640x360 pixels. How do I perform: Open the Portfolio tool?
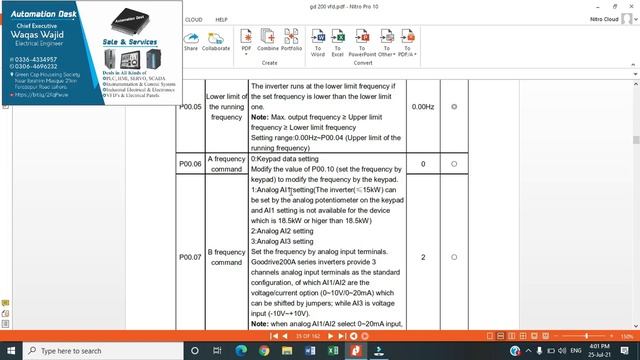[291, 40]
